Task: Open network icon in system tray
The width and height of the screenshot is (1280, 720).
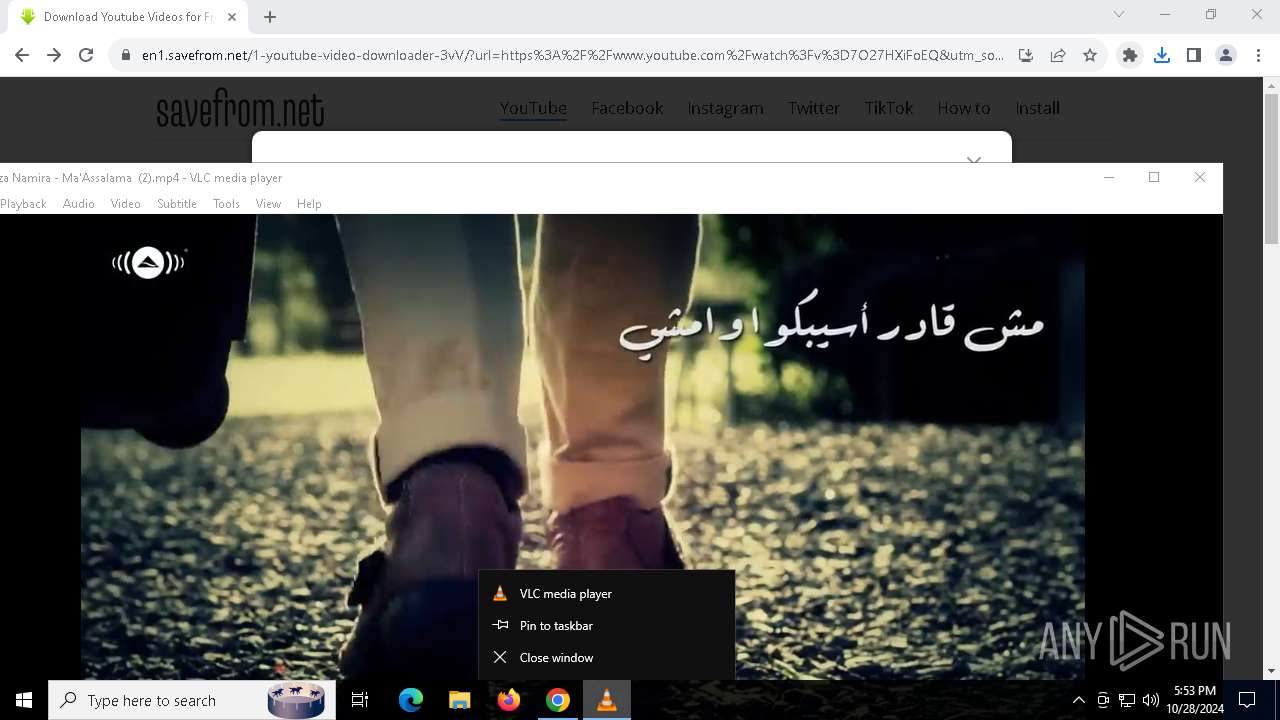Action: tap(1127, 700)
